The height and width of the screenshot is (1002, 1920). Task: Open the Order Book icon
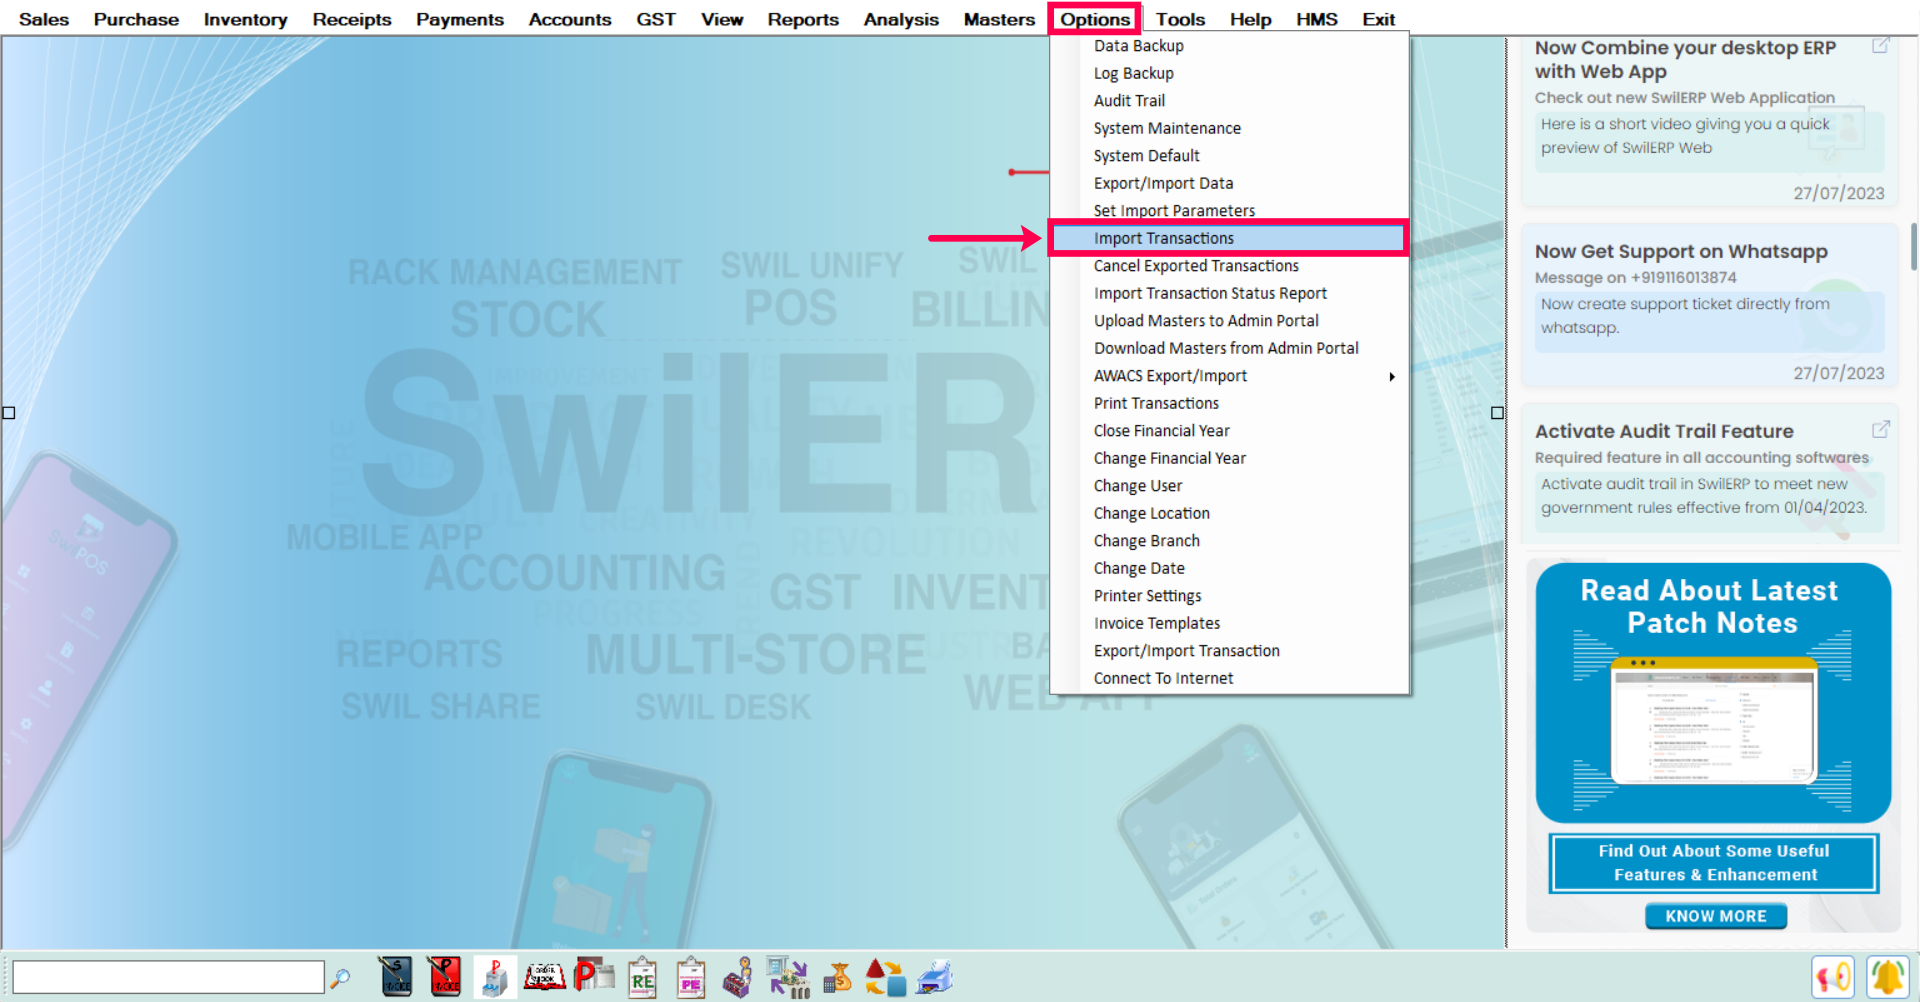pos(545,977)
